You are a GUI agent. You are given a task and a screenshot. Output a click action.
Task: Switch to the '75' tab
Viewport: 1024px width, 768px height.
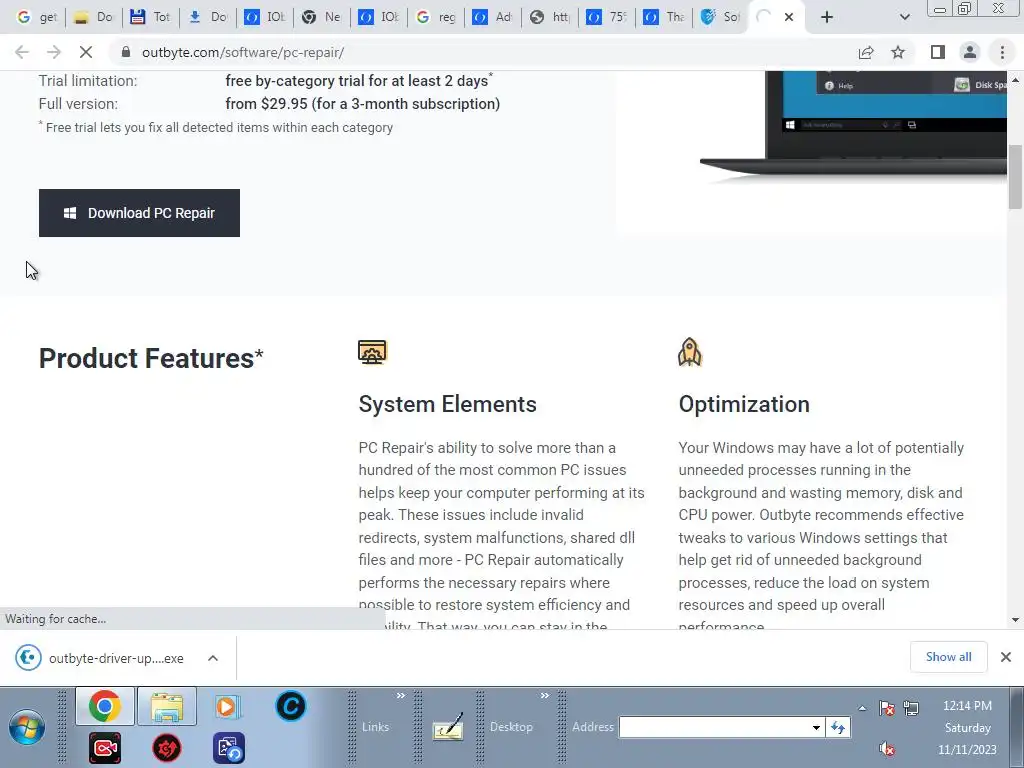point(607,18)
